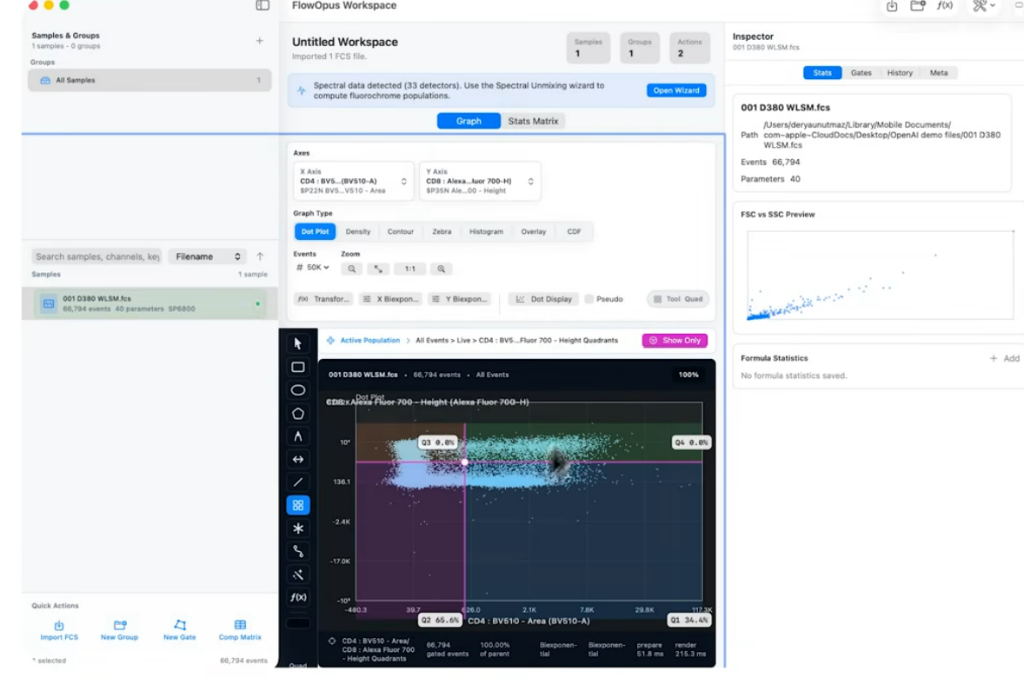Viewport: 1024px width, 690px height.
Task: Select Histogram graph type
Action: click(486, 232)
